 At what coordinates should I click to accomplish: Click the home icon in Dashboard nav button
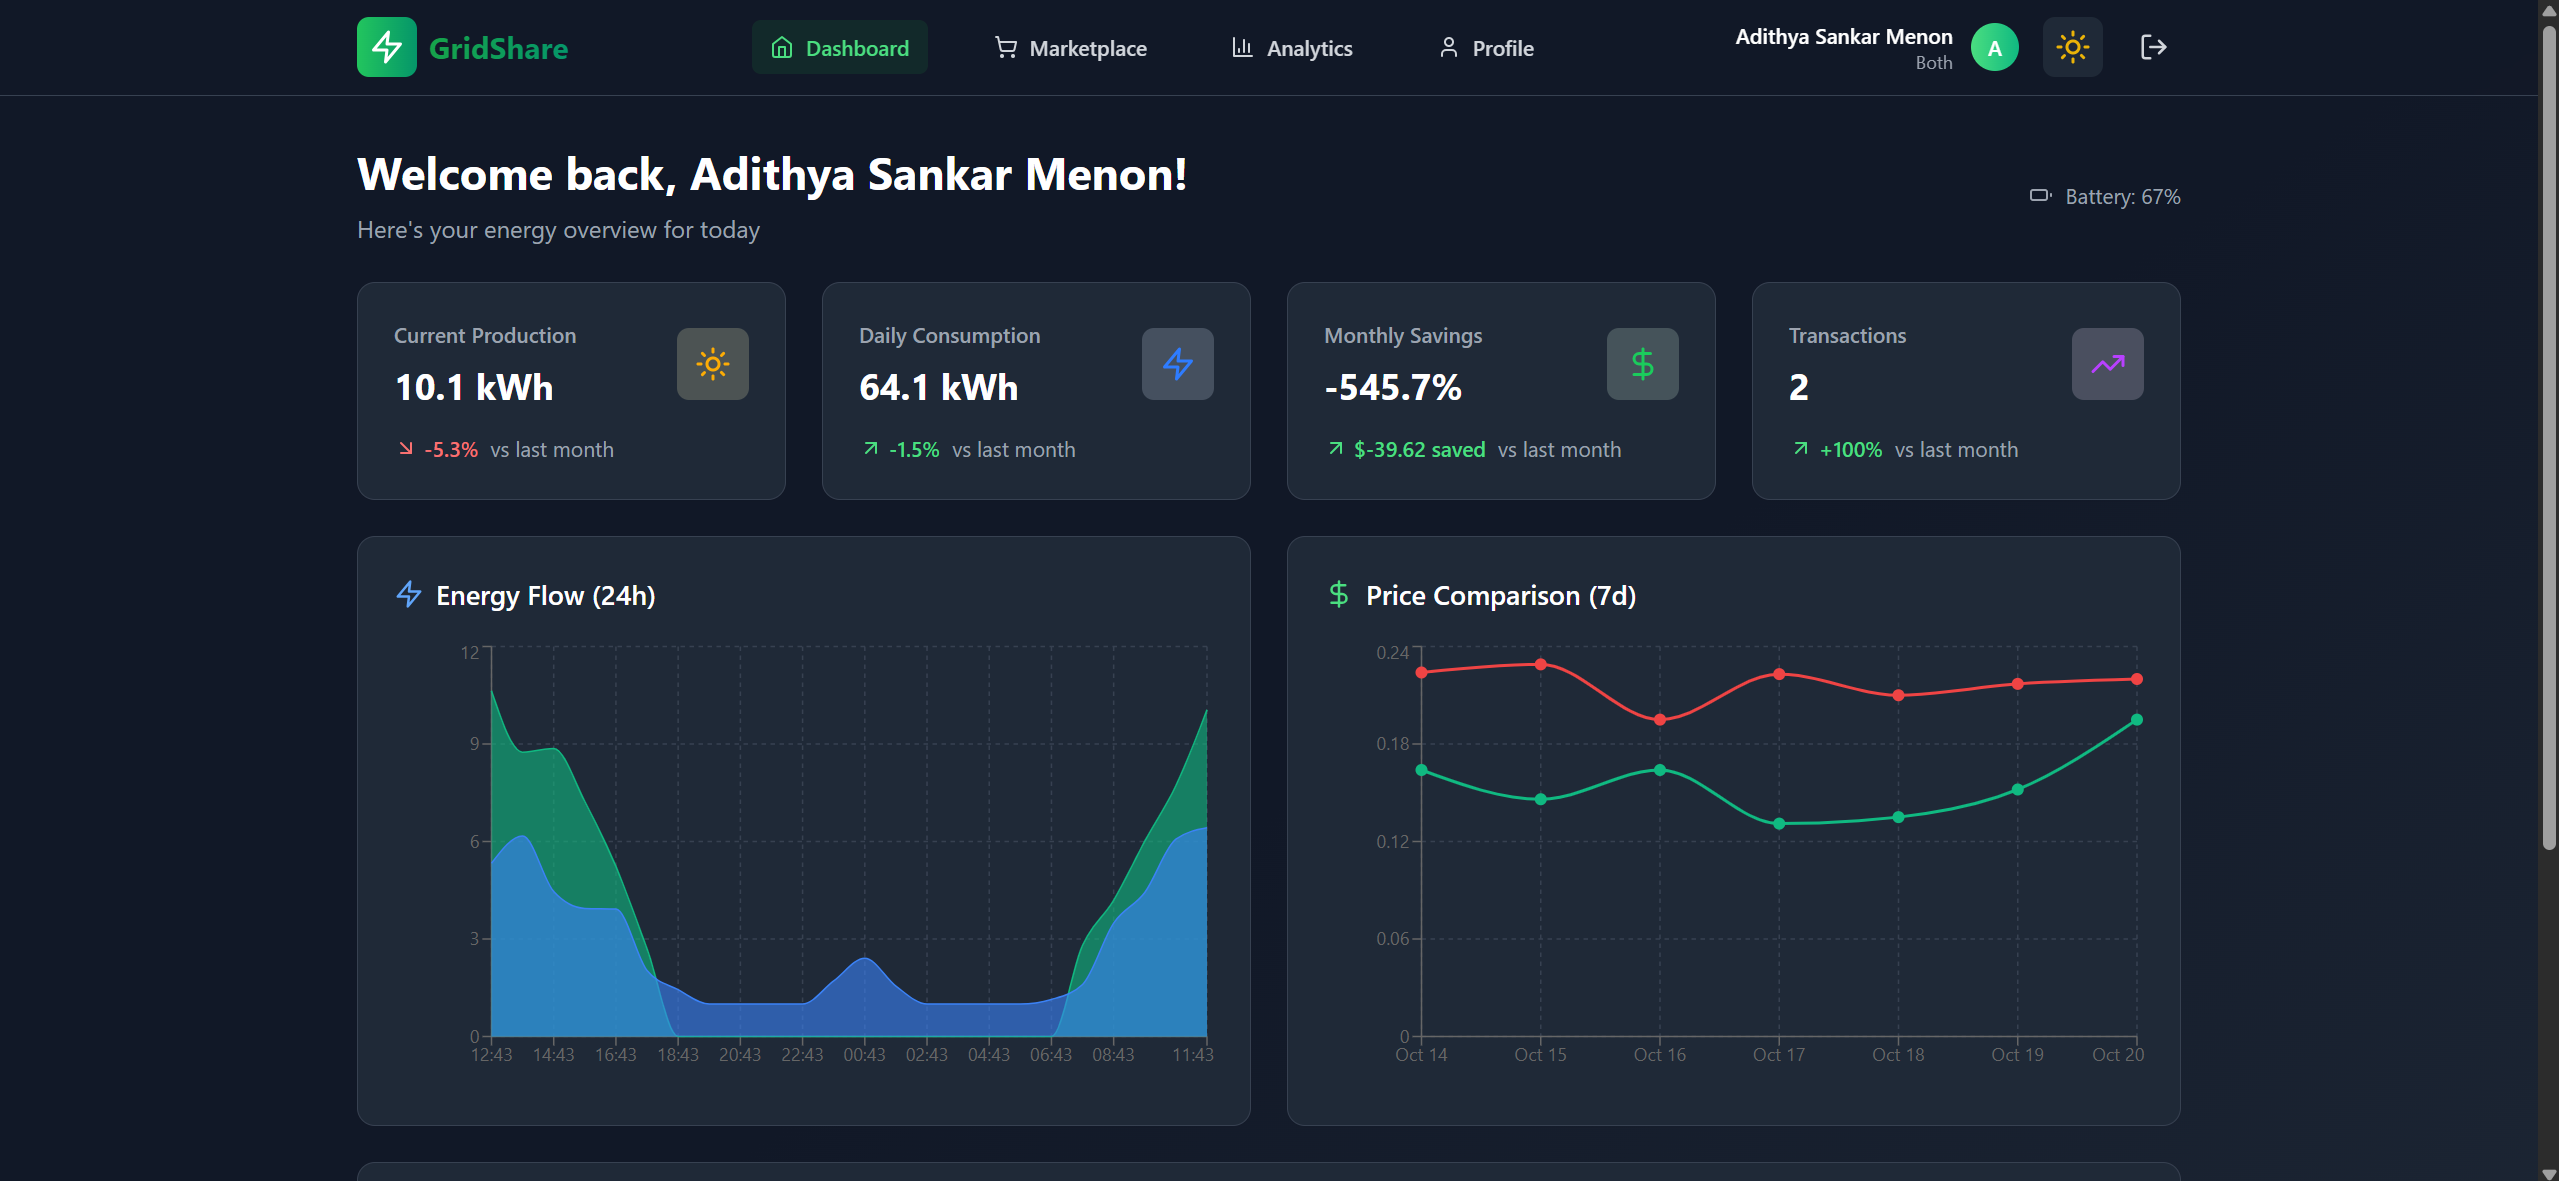(x=780, y=47)
